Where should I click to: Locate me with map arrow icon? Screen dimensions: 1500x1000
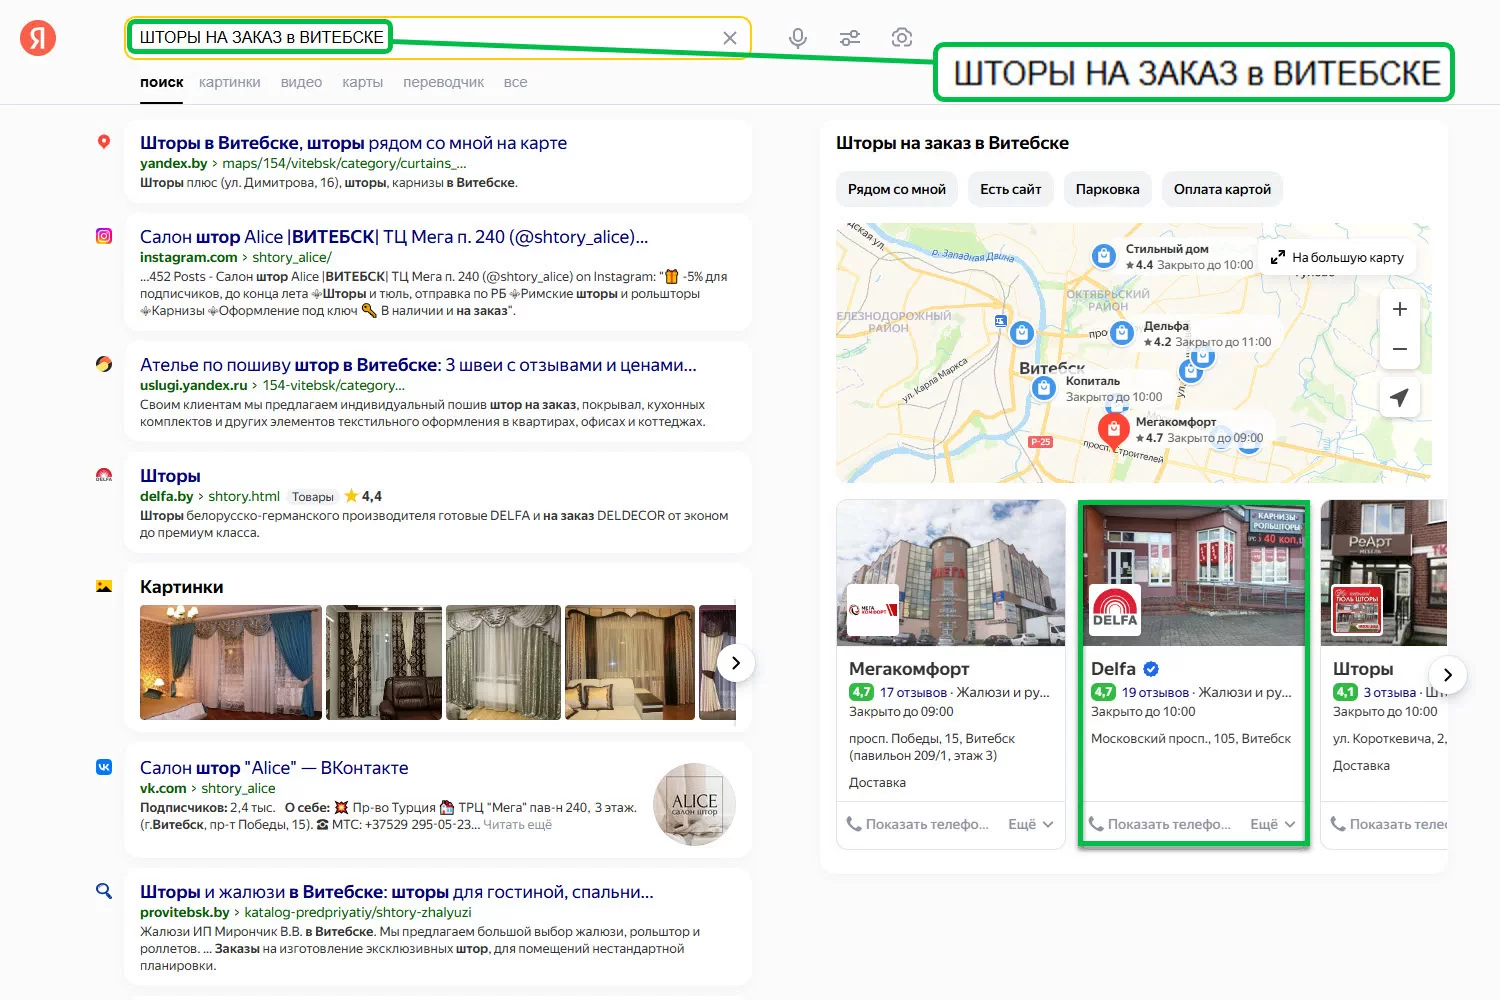coord(1399,397)
